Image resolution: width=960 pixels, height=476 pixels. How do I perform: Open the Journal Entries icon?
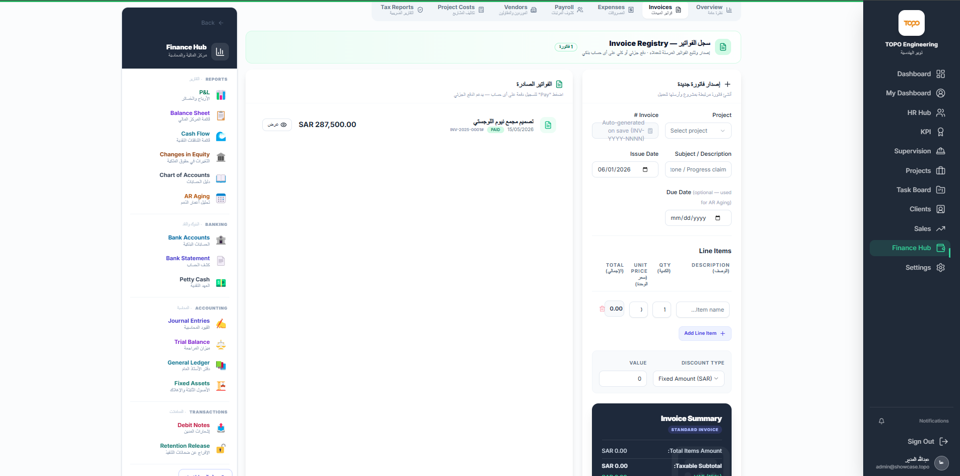tap(221, 323)
